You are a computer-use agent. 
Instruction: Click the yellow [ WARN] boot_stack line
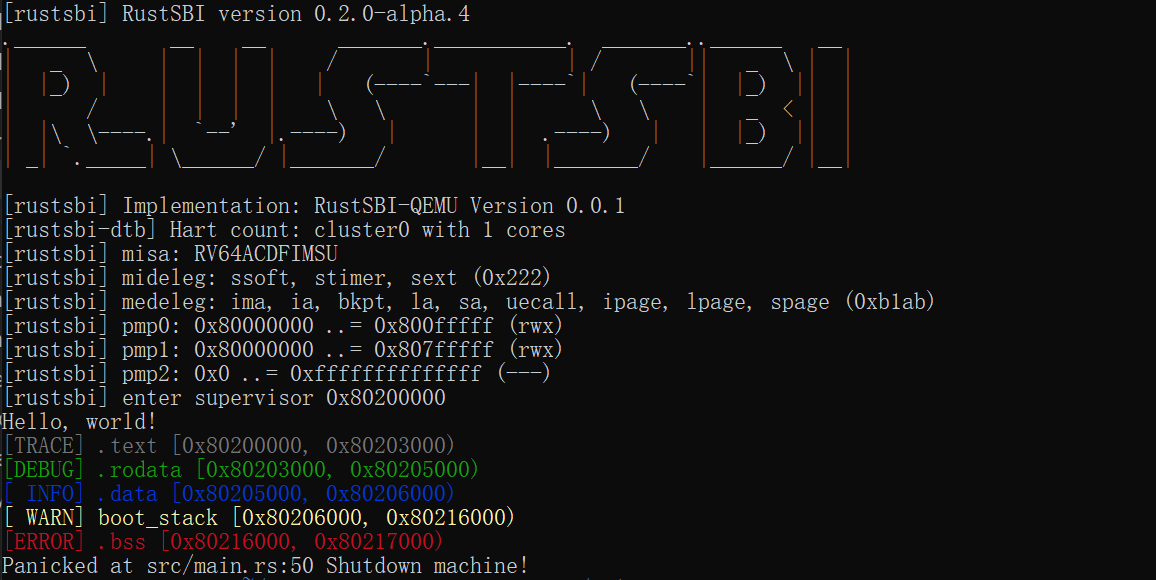coord(258,517)
